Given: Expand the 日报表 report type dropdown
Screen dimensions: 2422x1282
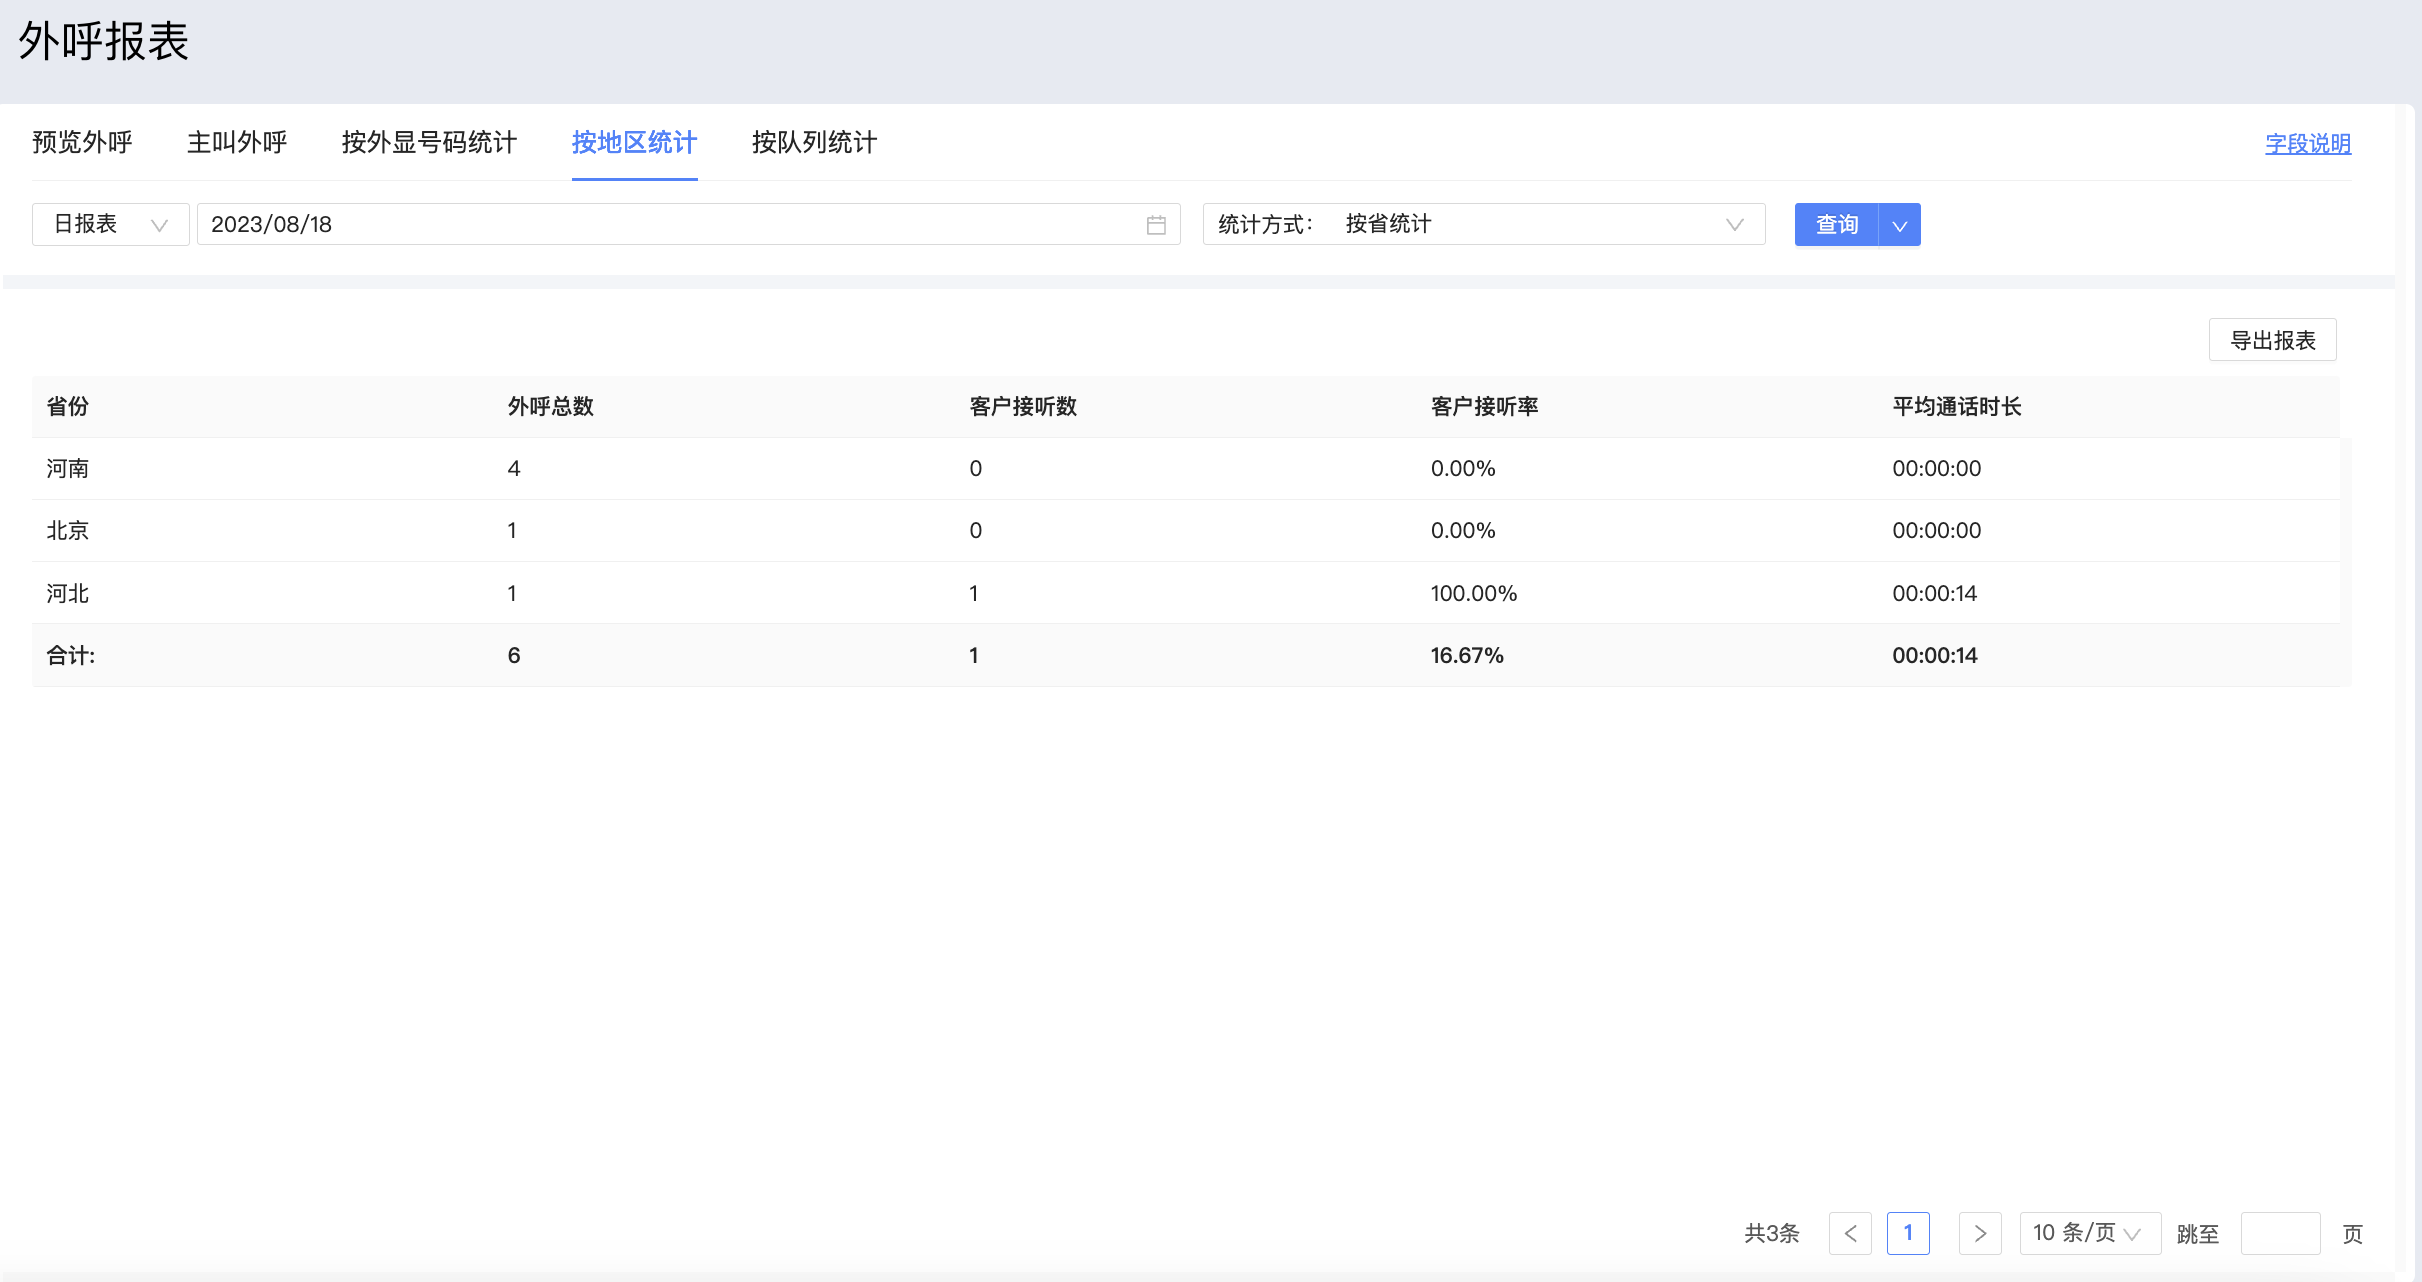Looking at the screenshot, I should coord(110,225).
